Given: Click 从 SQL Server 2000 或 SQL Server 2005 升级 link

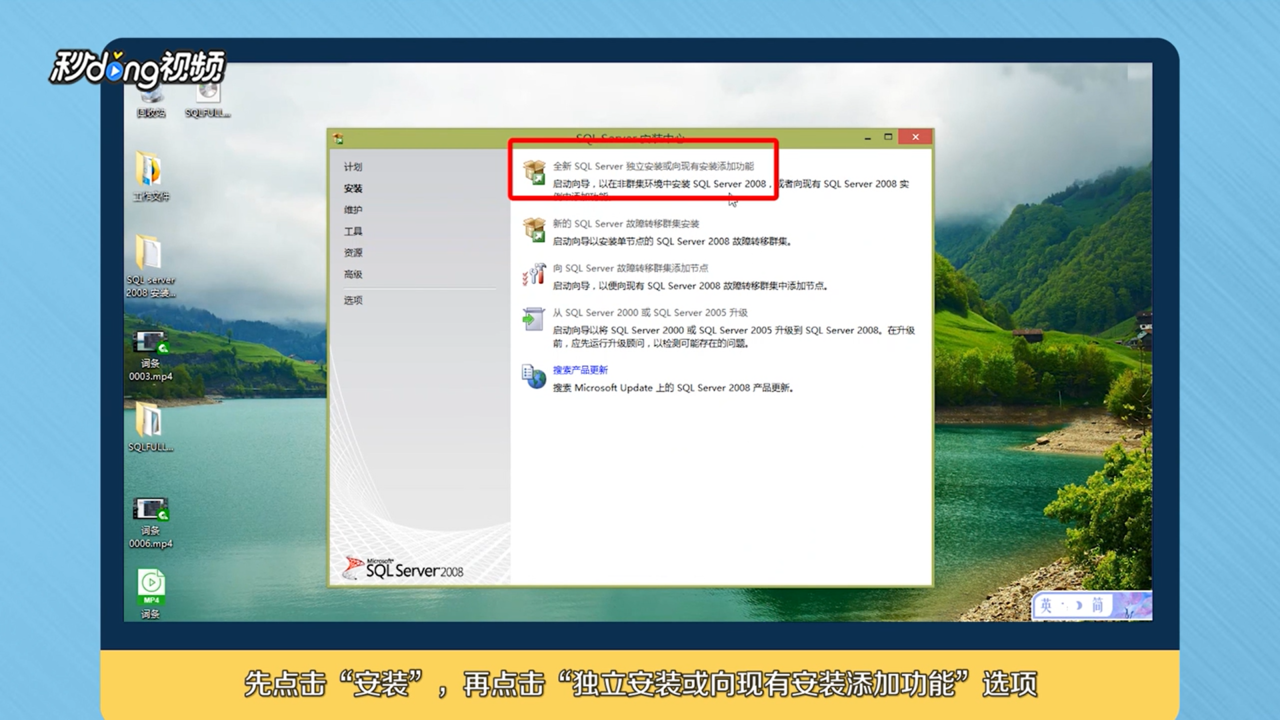Looking at the screenshot, I should tap(650, 313).
